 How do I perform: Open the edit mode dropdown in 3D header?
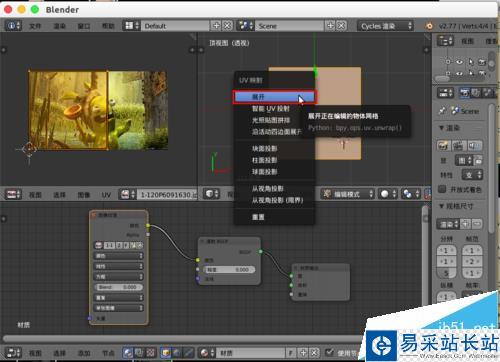[348, 194]
